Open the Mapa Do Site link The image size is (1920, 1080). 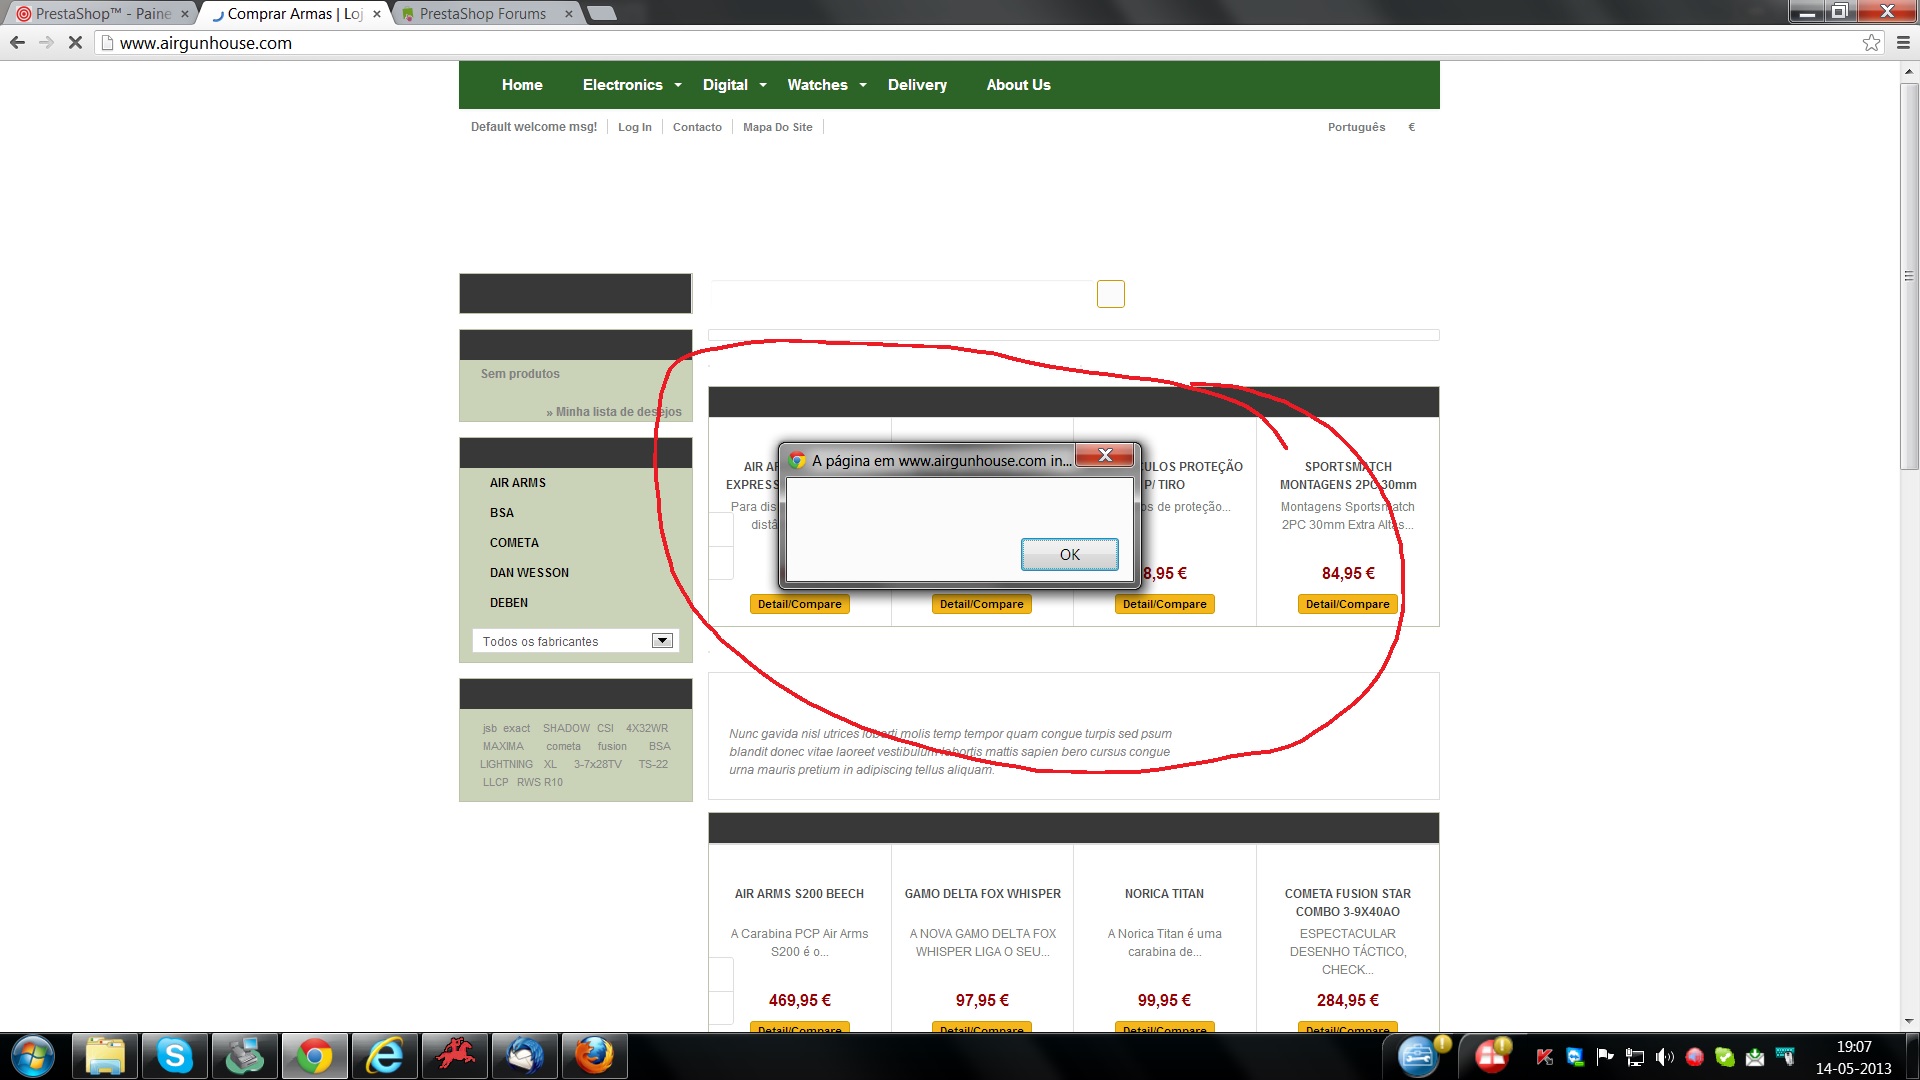pos(777,127)
